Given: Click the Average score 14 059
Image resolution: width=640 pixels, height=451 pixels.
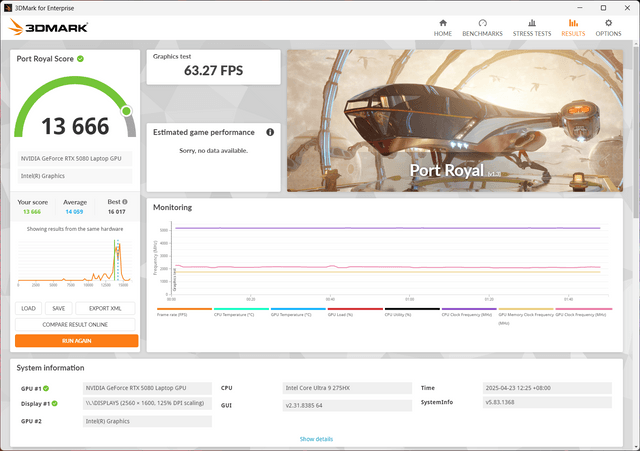Looking at the screenshot, I should point(74,212).
